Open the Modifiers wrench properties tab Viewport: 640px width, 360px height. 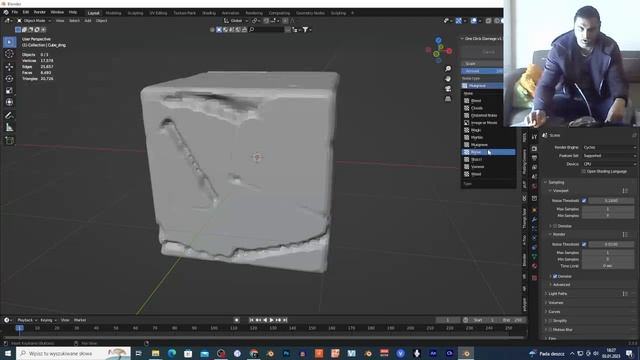[534, 220]
